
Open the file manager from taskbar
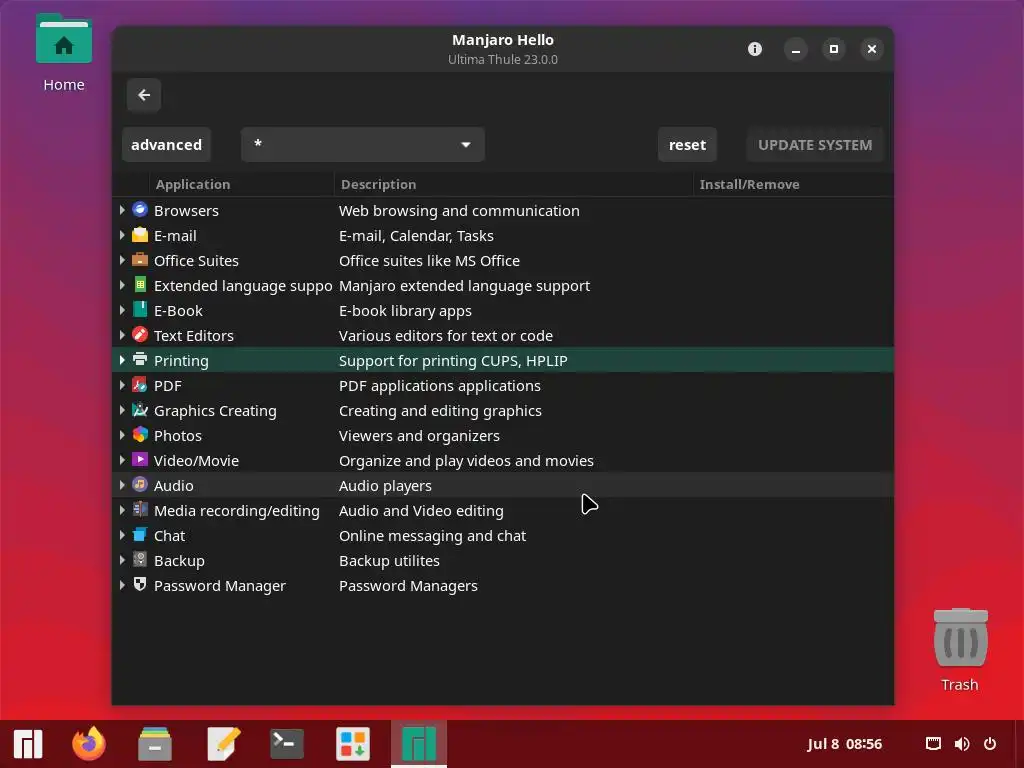155,744
